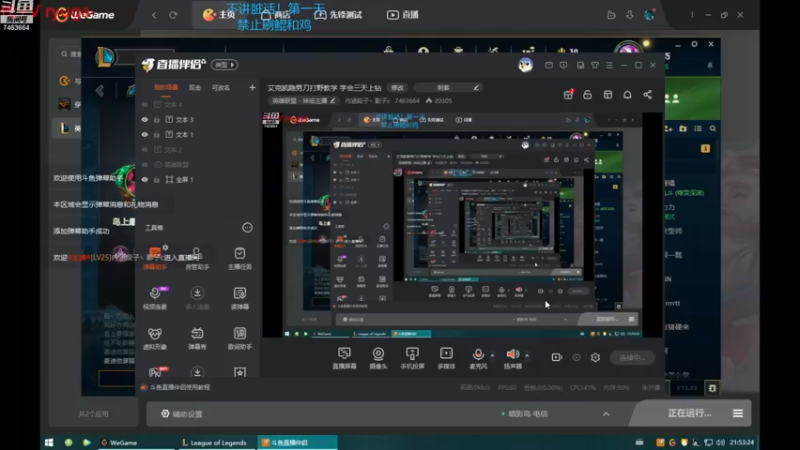Screen dimensions: 800x450
Task: Add a 手机投屏 phone casting source
Action: 412,358
